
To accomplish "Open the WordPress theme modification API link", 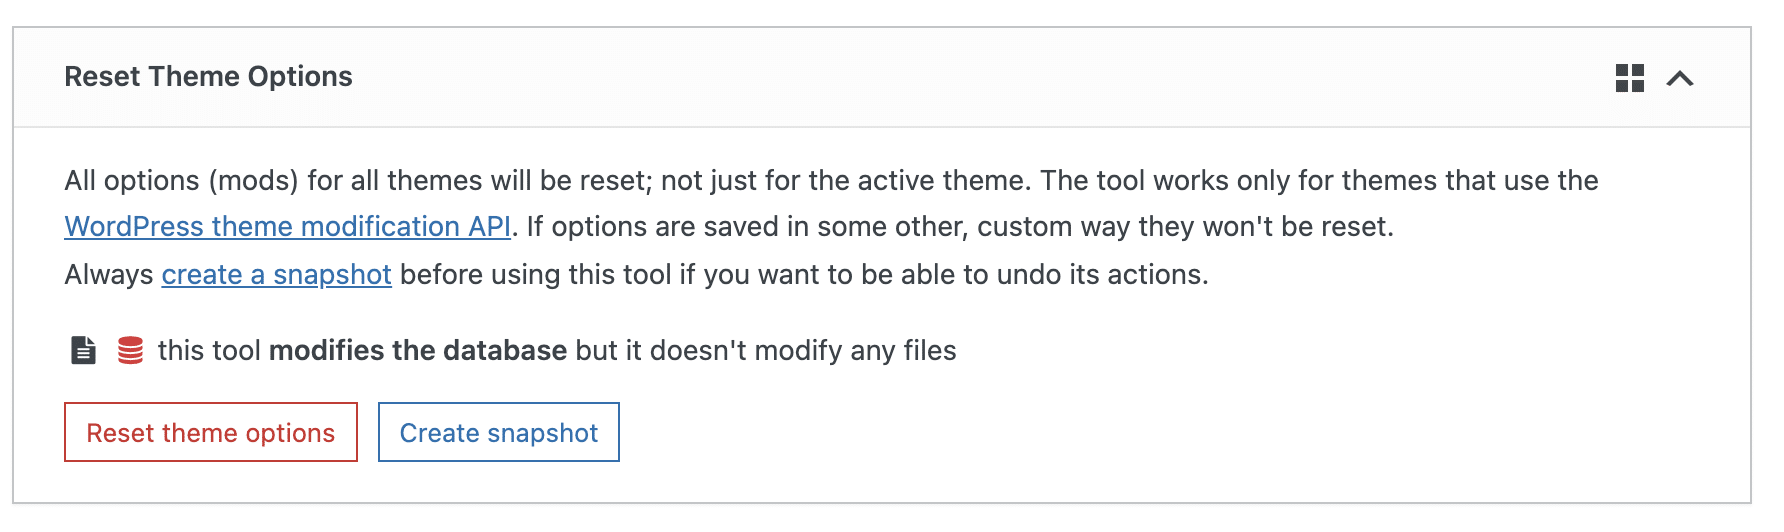I will click(288, 227).
